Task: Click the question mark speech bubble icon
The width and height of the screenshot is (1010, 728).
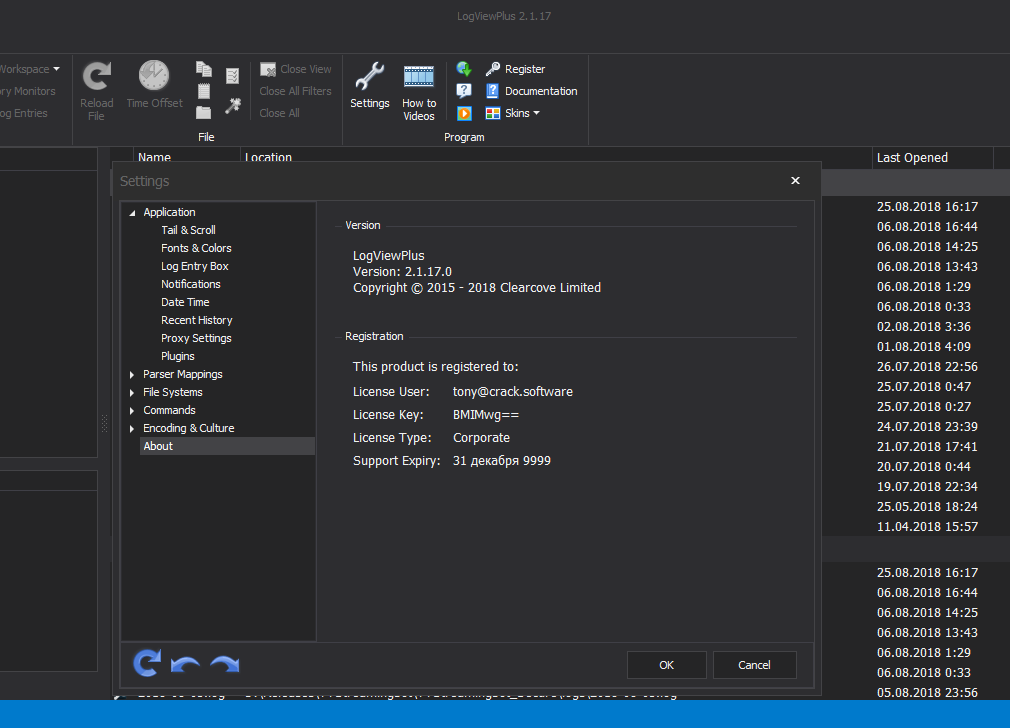Action: pos(464,91)
